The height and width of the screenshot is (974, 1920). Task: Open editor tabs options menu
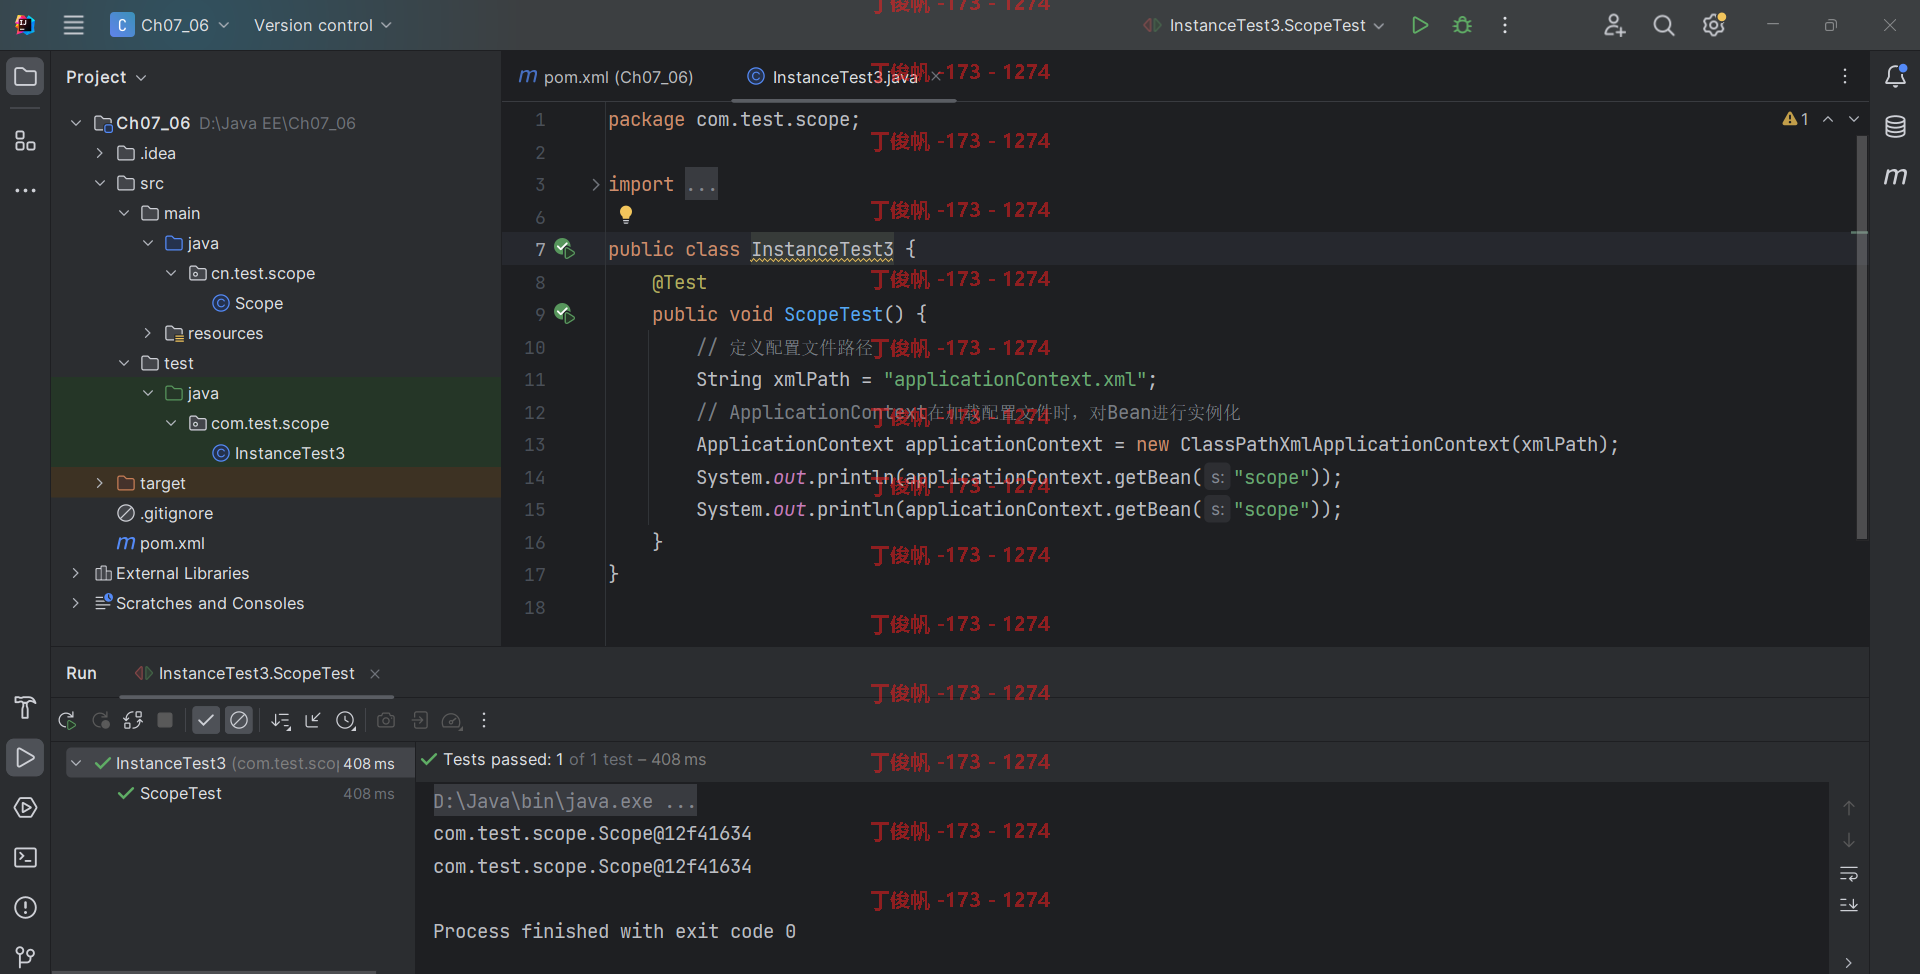1845,76
